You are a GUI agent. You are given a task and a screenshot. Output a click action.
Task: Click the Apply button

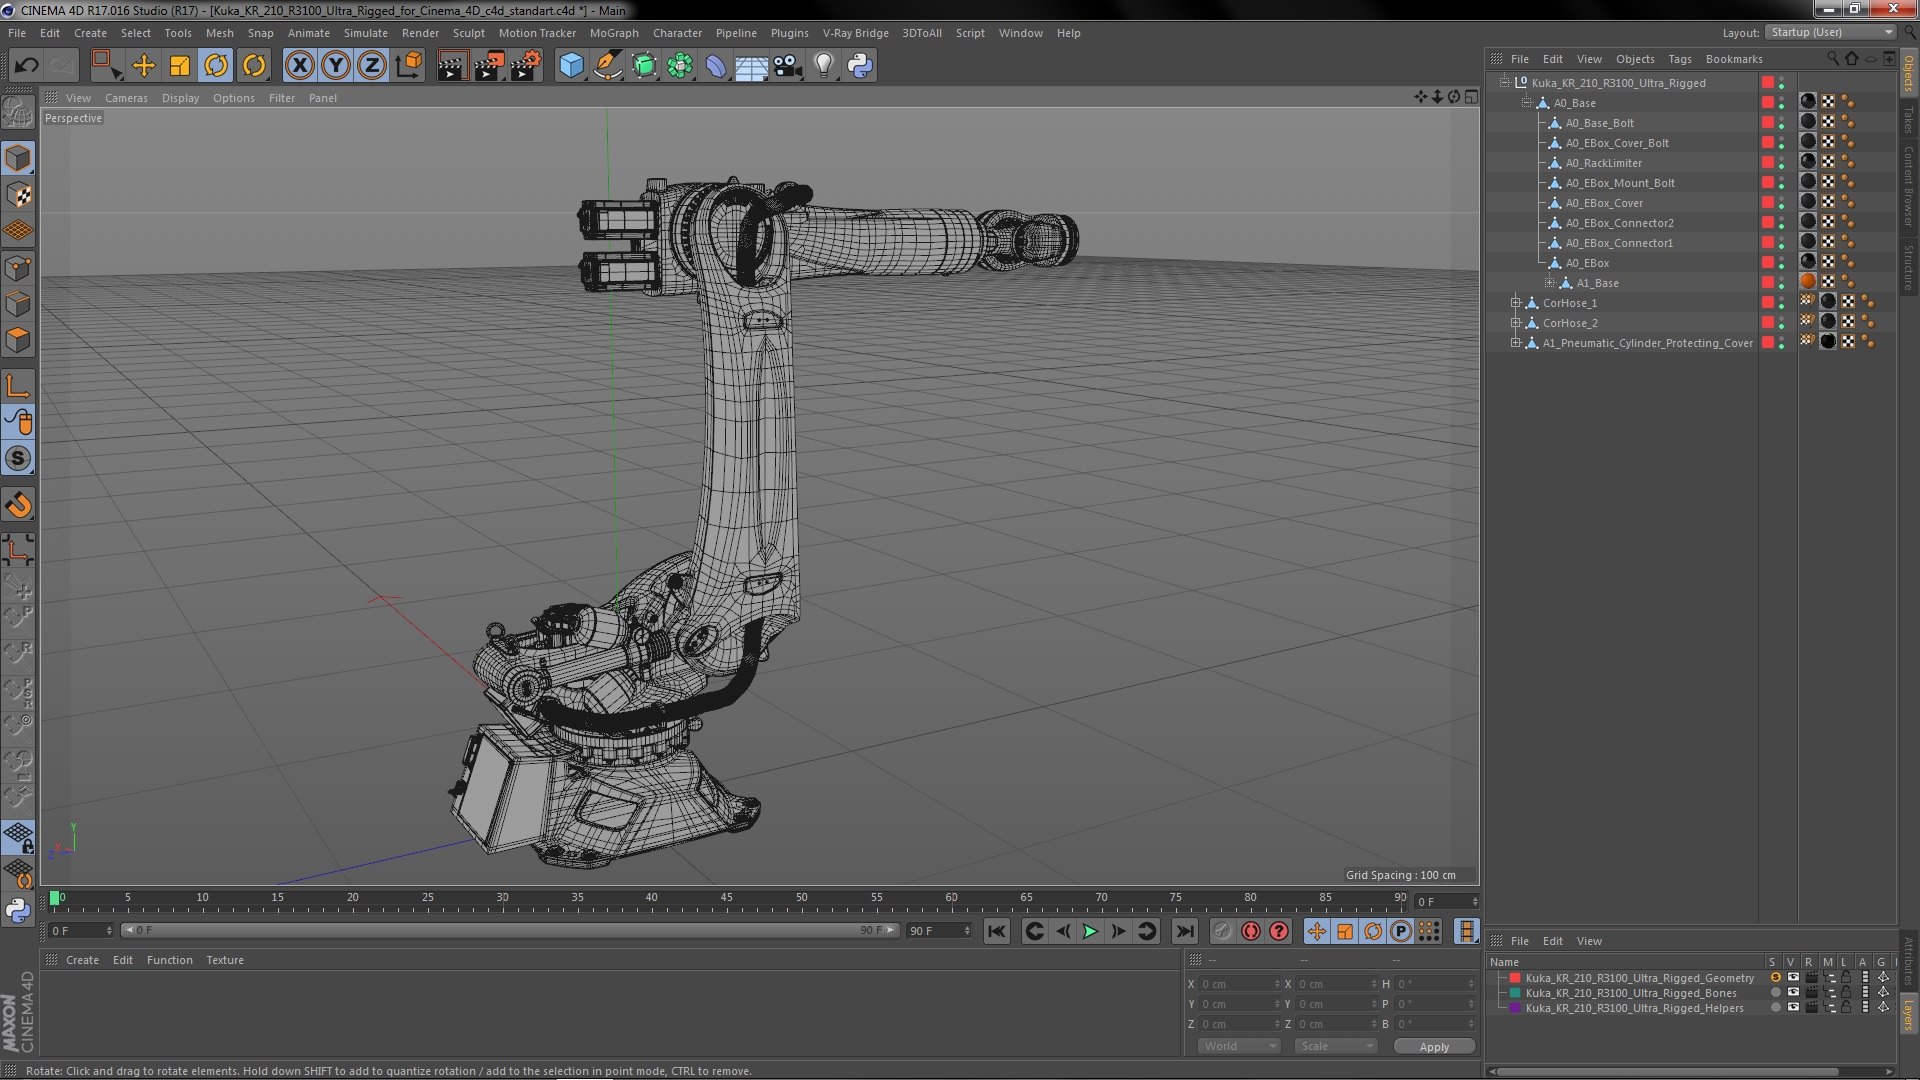pos(1434,1046)
